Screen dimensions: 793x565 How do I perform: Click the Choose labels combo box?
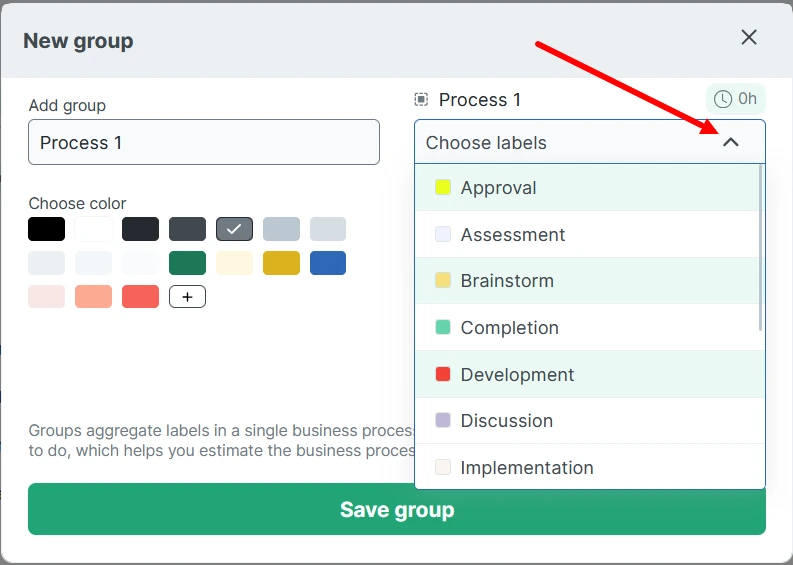[570, 142]
